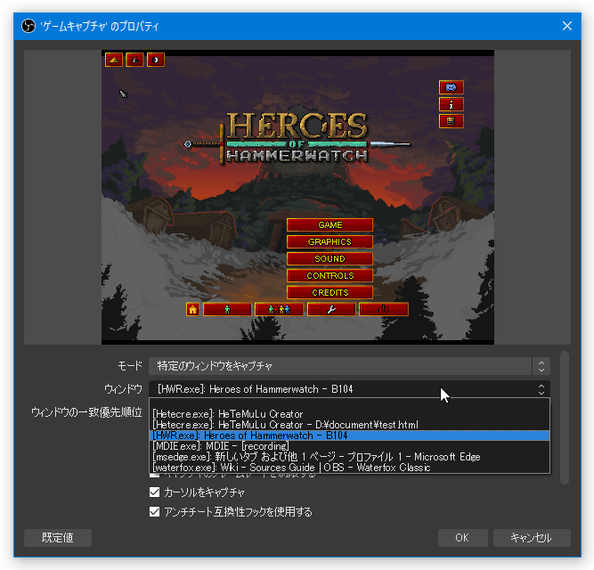Click the window dropdown up-down arrows
The height and width of the screenshot is (570, 594).
541,389
